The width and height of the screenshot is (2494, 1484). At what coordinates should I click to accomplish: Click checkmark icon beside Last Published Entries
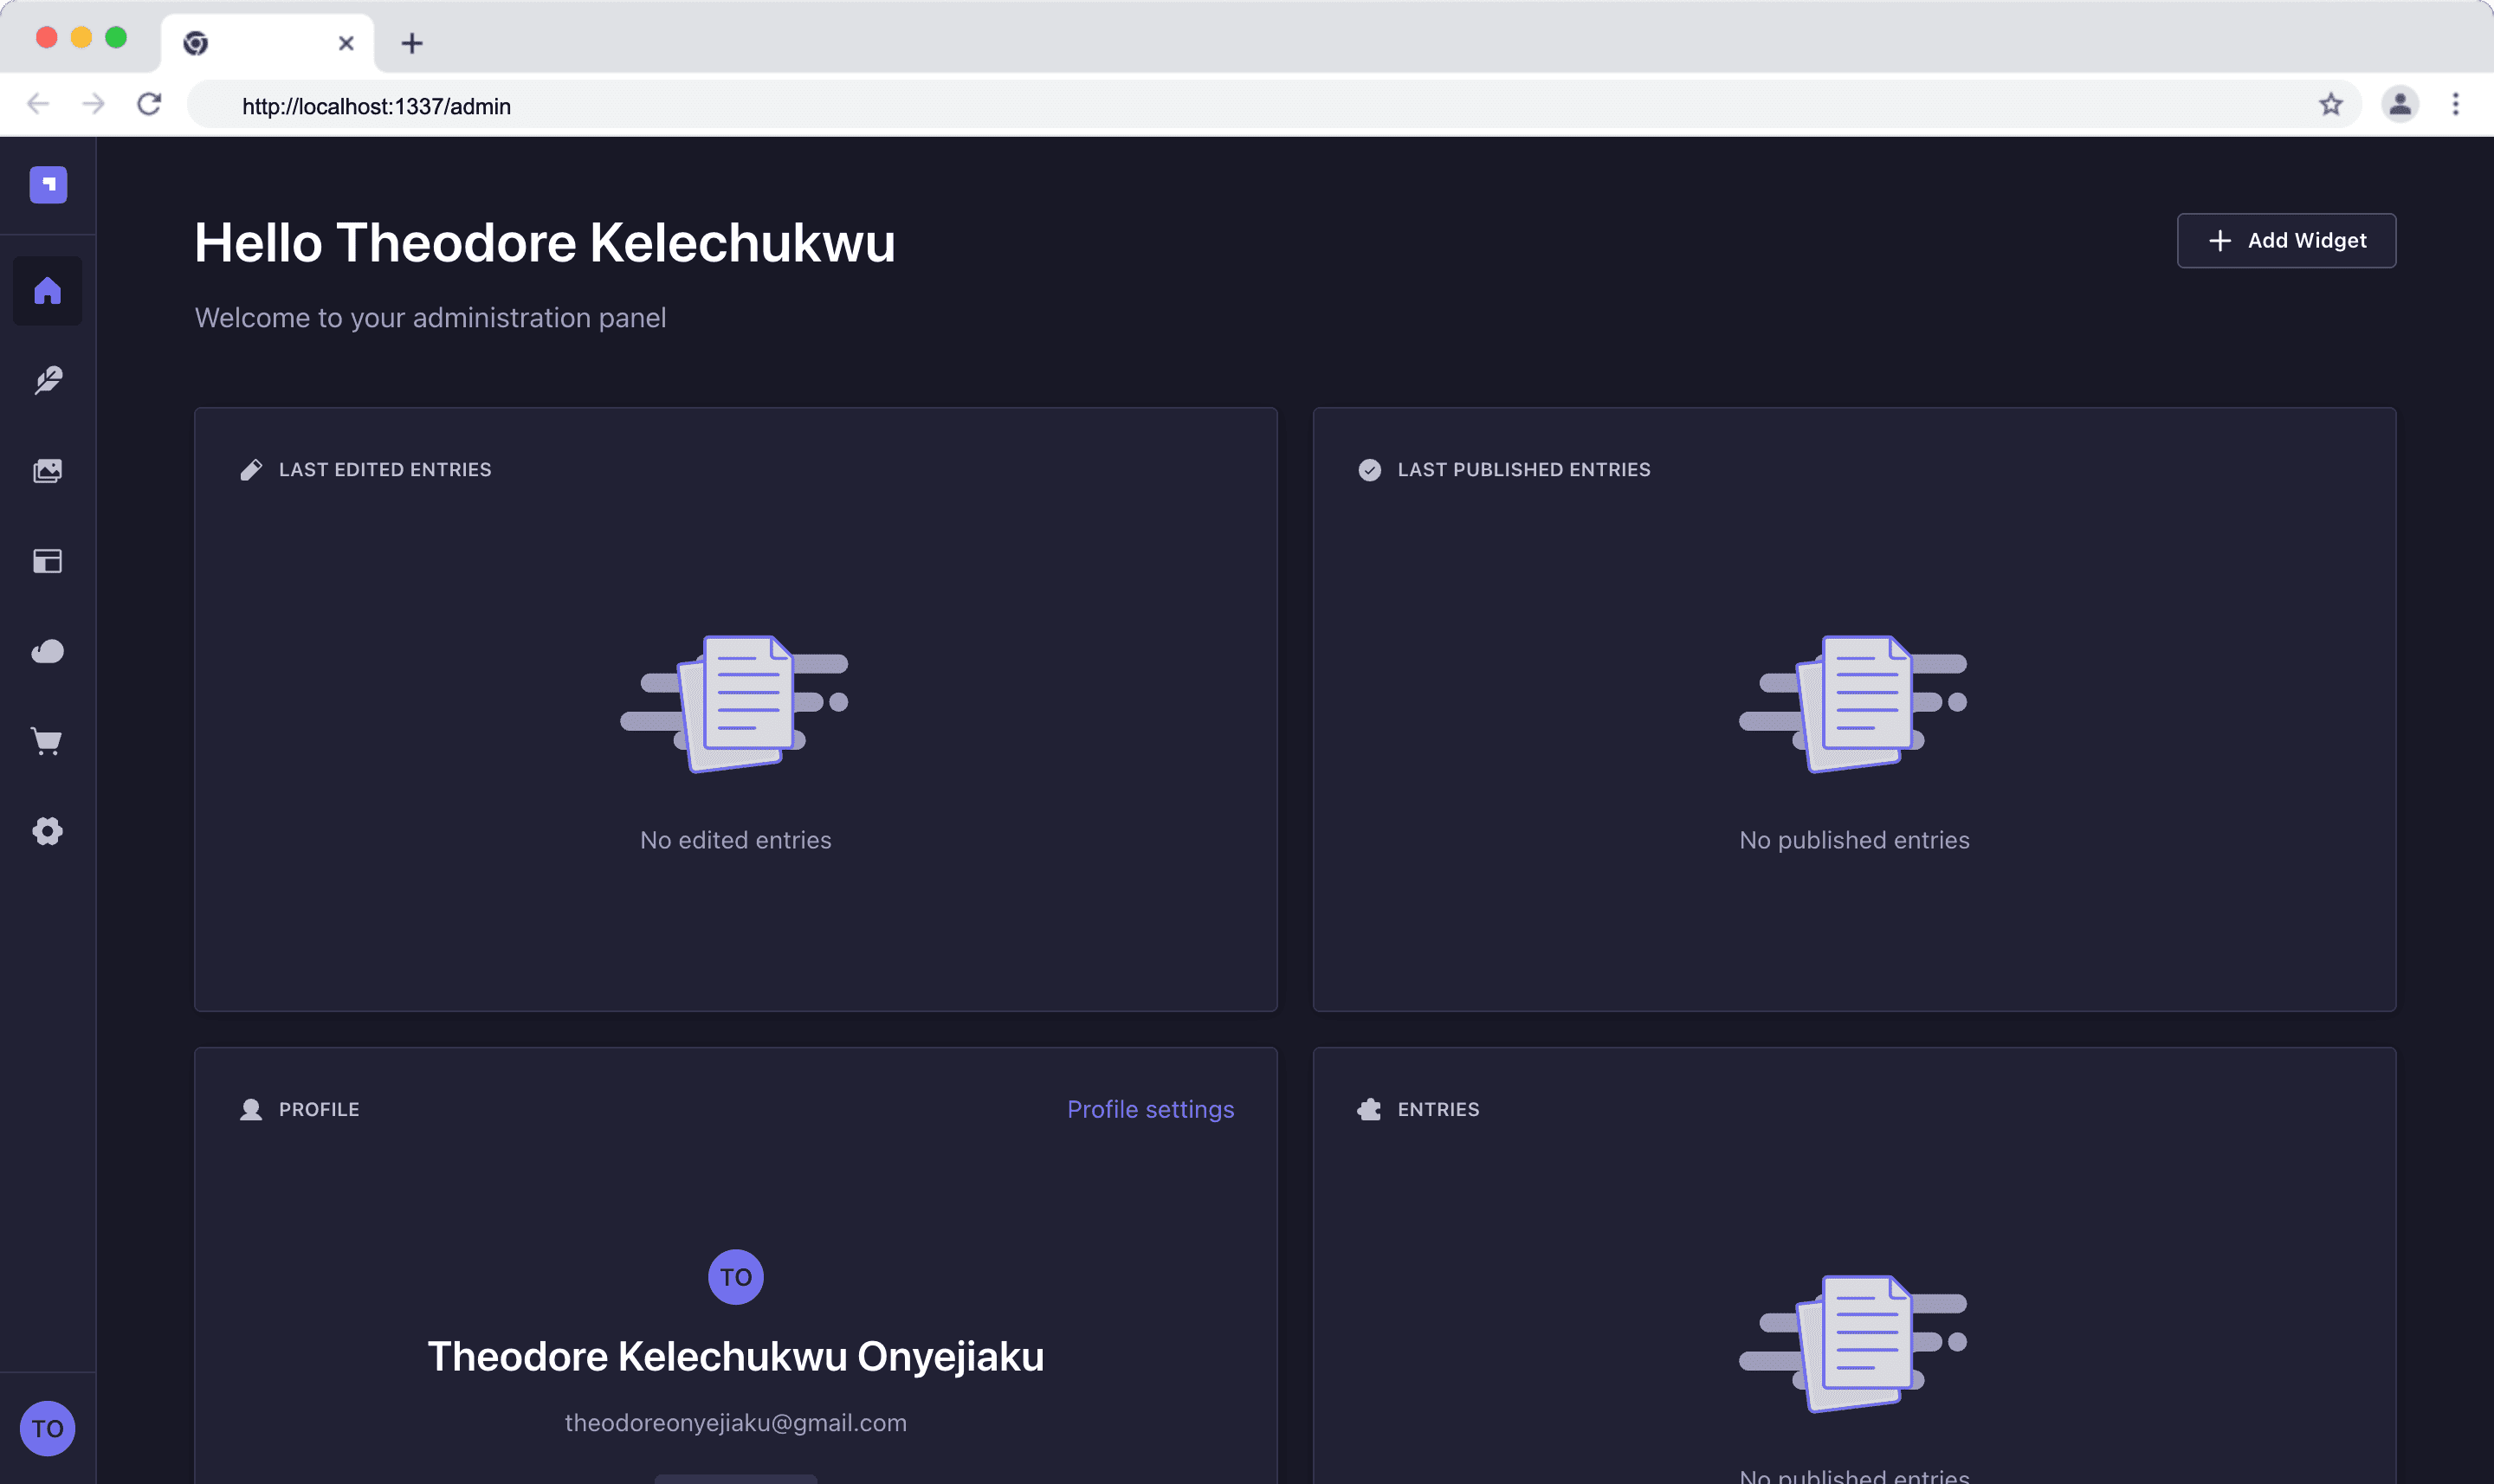[x=1370, y=470]
